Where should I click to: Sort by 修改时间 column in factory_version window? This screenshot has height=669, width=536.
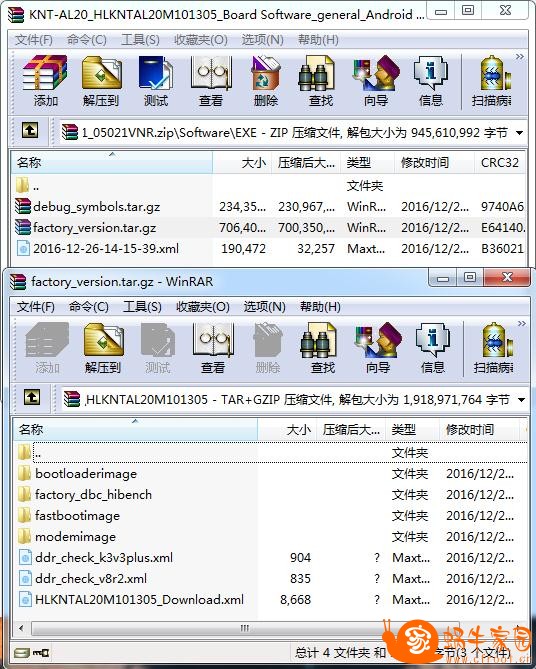click(x=479, y=430)
